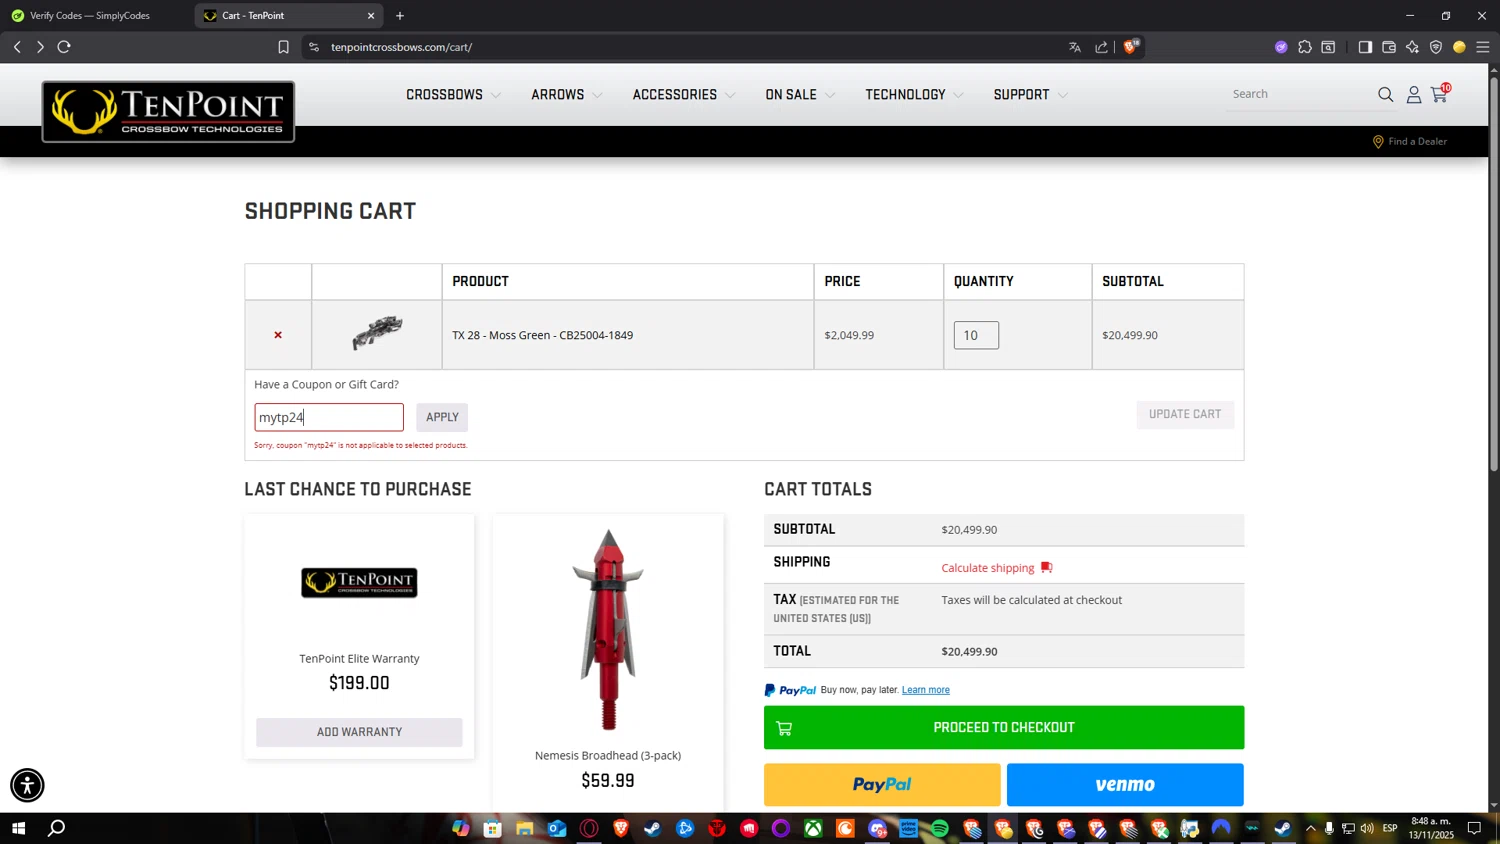Open a new browser tab

pyautogui.click(x=400, y=16)
